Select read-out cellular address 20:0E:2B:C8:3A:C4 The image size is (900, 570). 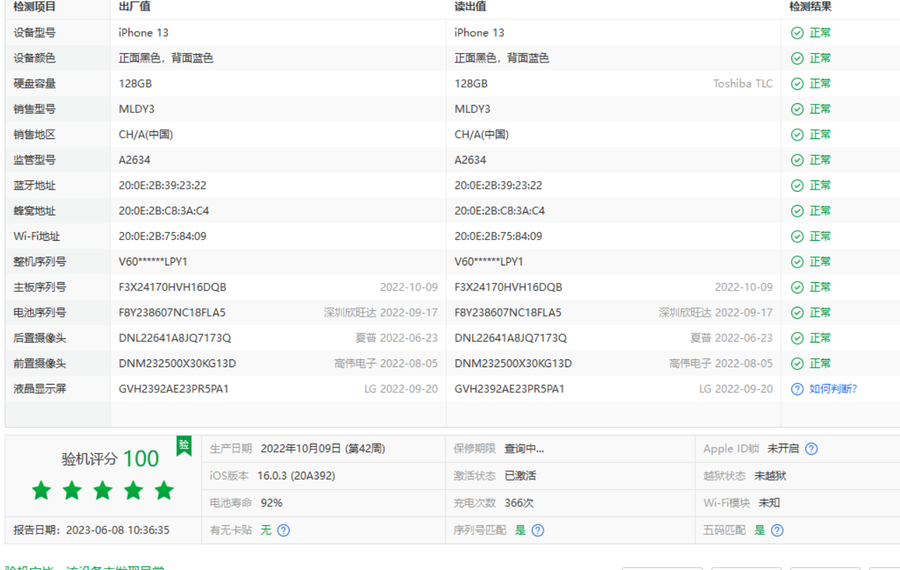pyautogui.click(x=499, y=211)
